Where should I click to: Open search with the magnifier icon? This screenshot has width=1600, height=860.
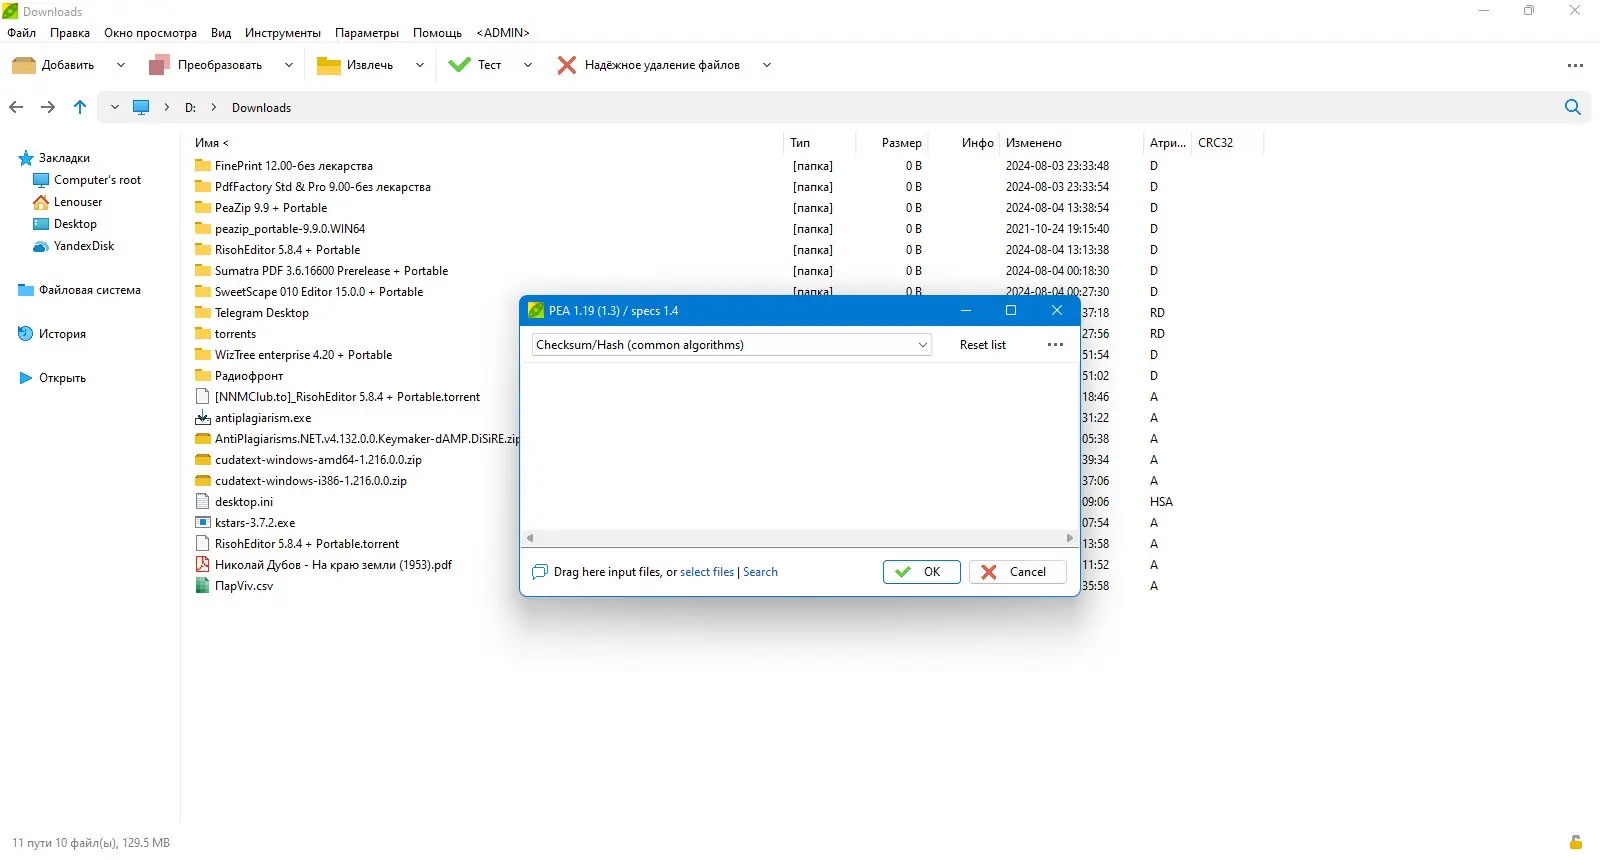(x=1572, y=107)
